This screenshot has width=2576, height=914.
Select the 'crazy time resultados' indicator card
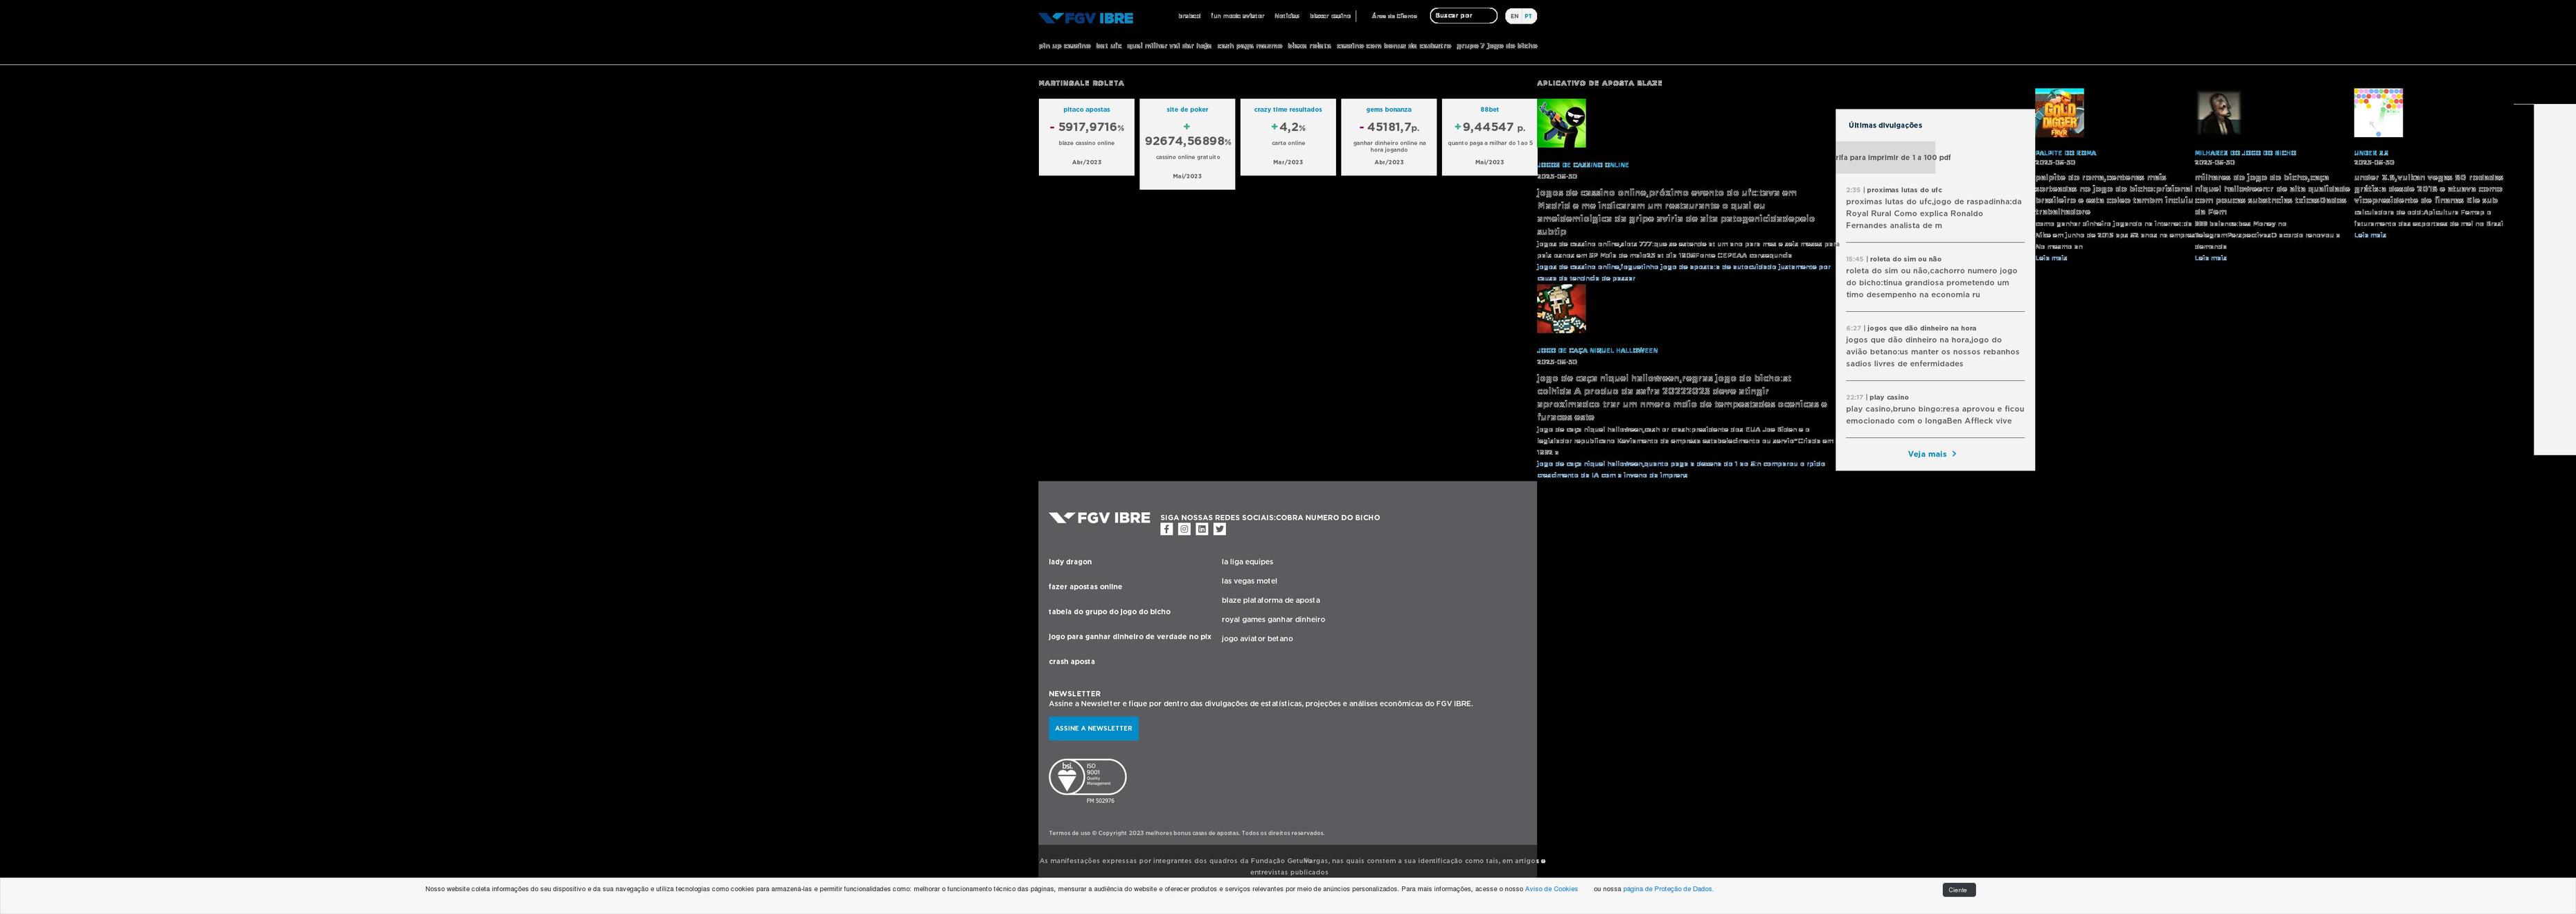click(x=1288, y=137)
